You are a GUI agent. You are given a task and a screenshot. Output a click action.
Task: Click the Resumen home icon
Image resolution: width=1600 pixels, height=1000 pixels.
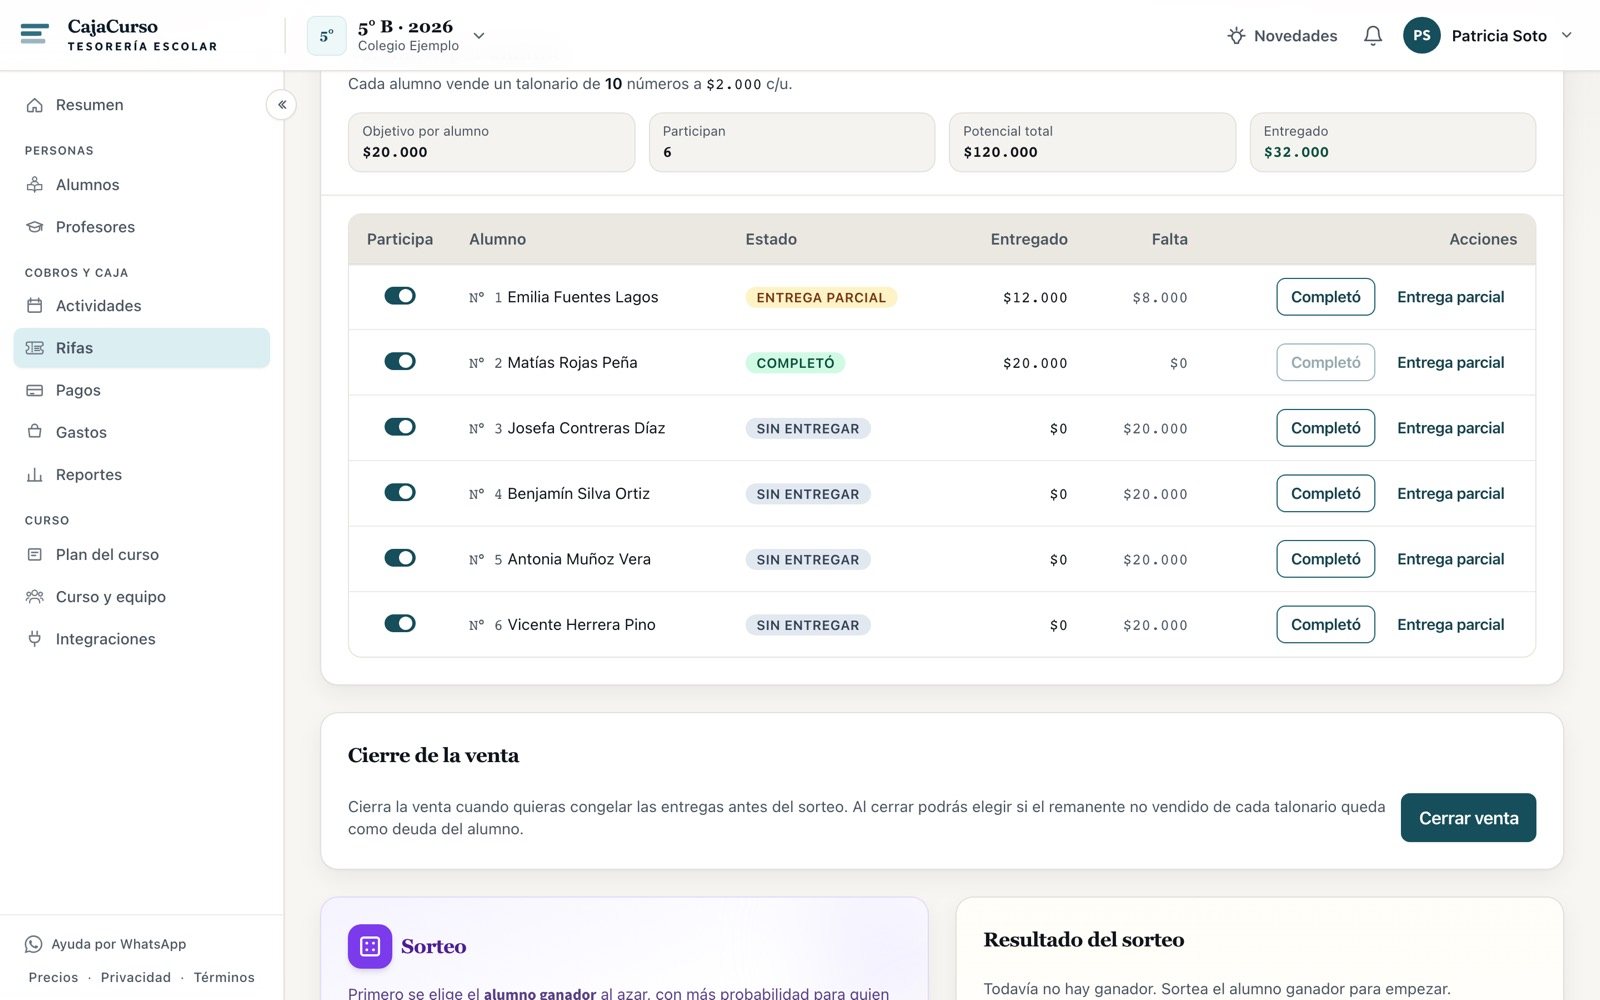(x=35, y=105)
